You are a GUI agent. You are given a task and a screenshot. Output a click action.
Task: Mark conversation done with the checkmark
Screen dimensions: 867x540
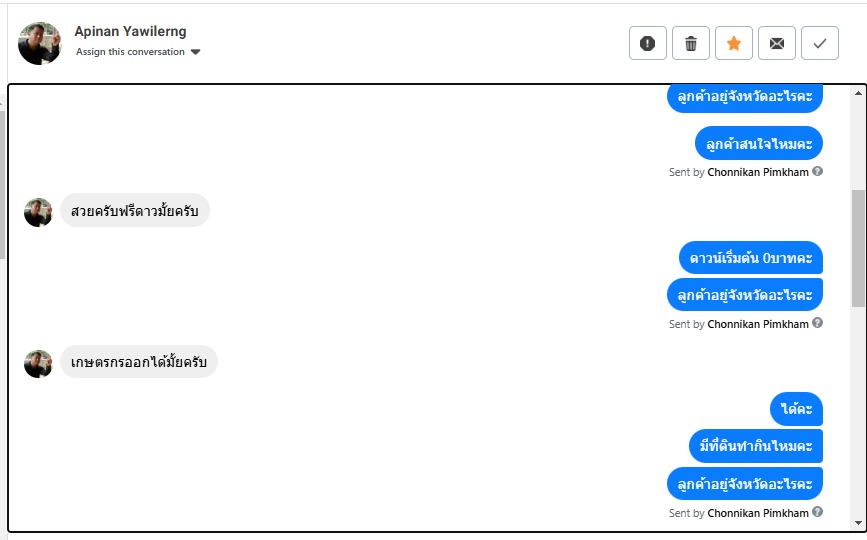coord(819,43)
